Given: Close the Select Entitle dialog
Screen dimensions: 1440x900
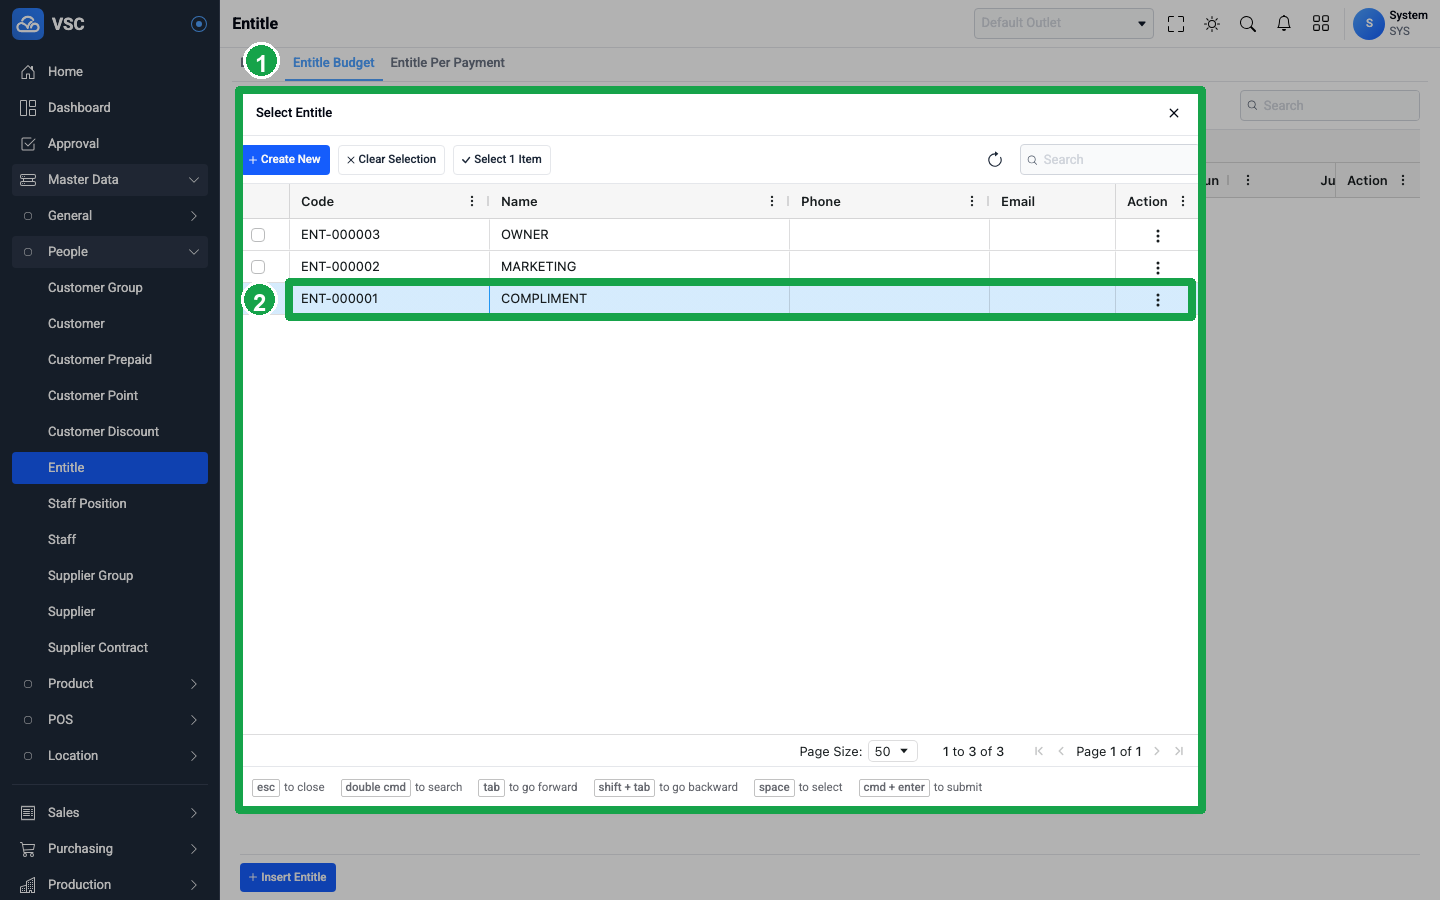Looking at the screenshot, I should 1174,113.
